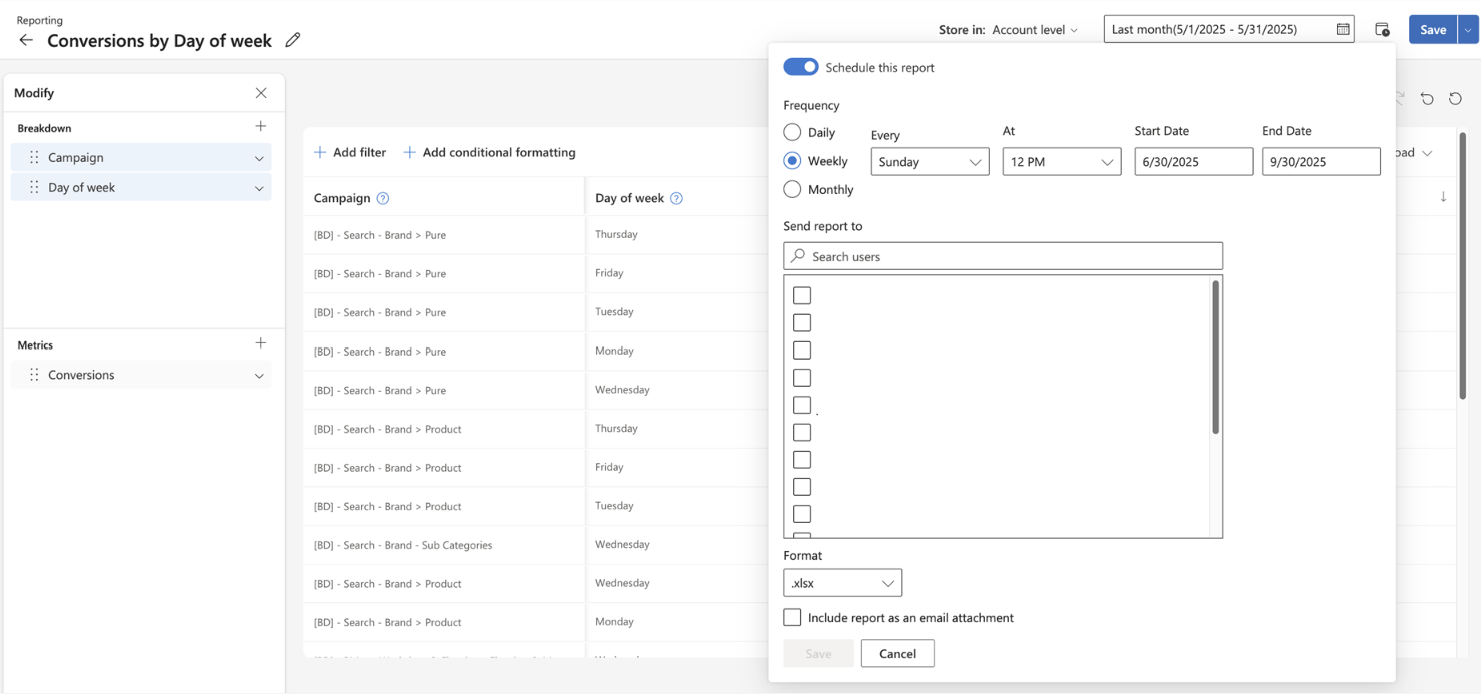The height and width of the screenshot is (694, 1481).
Task: Go back using the Reporting back arrow
Action: [x=26, y=40]
